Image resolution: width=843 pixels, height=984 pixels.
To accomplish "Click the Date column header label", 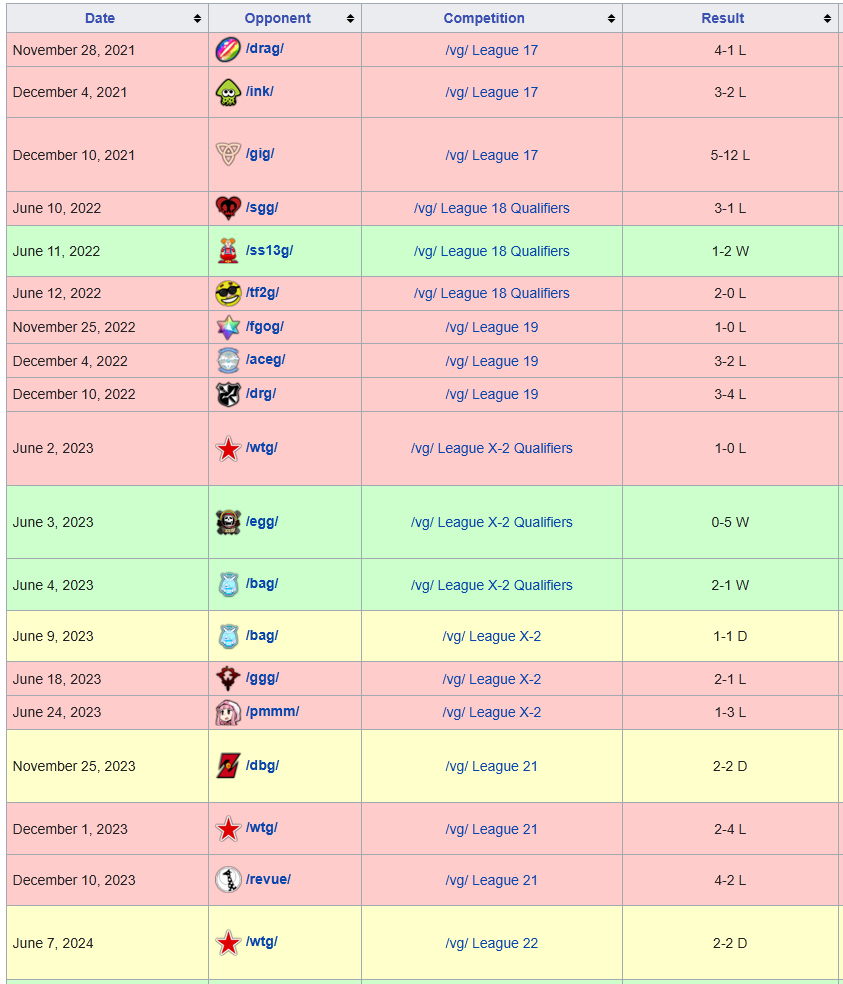I will tap(100, 18).
